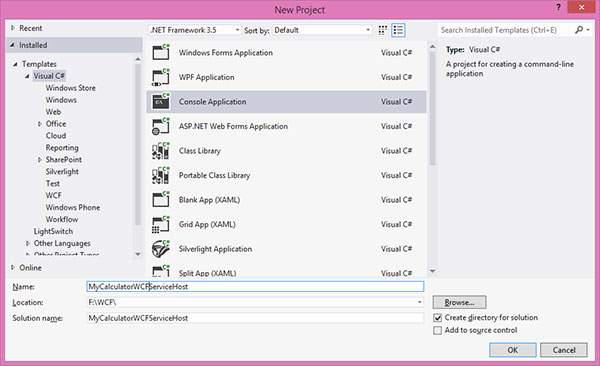Confirm project creation with OK

512,350
